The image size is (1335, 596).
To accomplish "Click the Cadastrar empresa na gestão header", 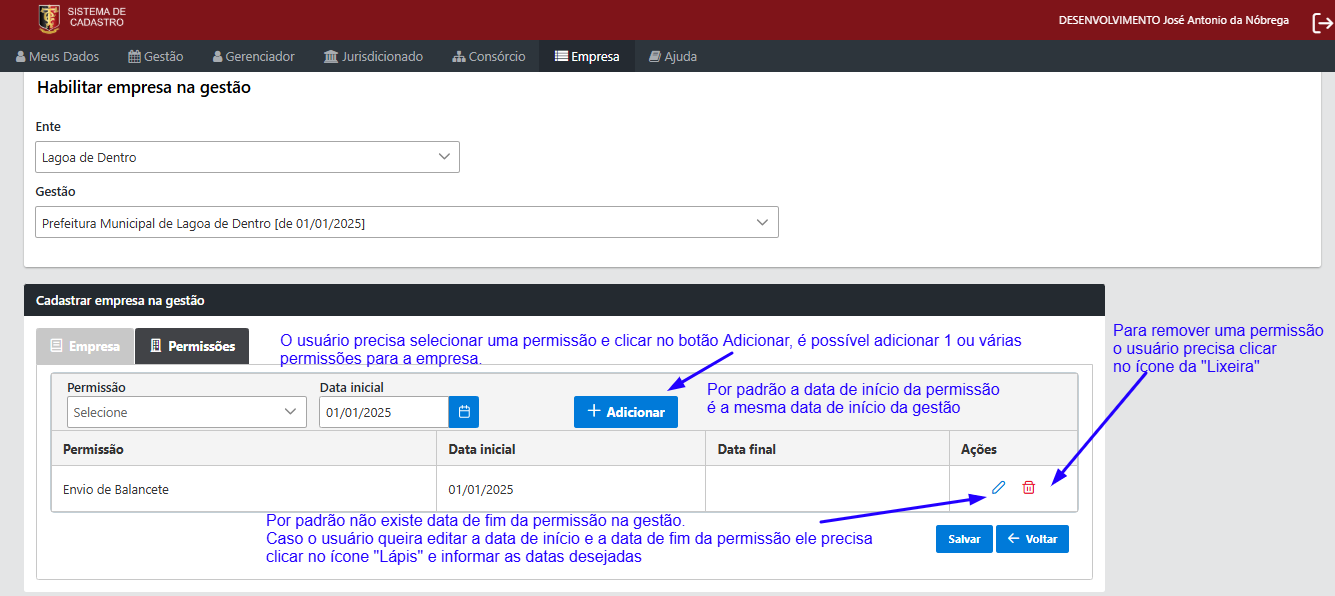I will tap(564, 300).
